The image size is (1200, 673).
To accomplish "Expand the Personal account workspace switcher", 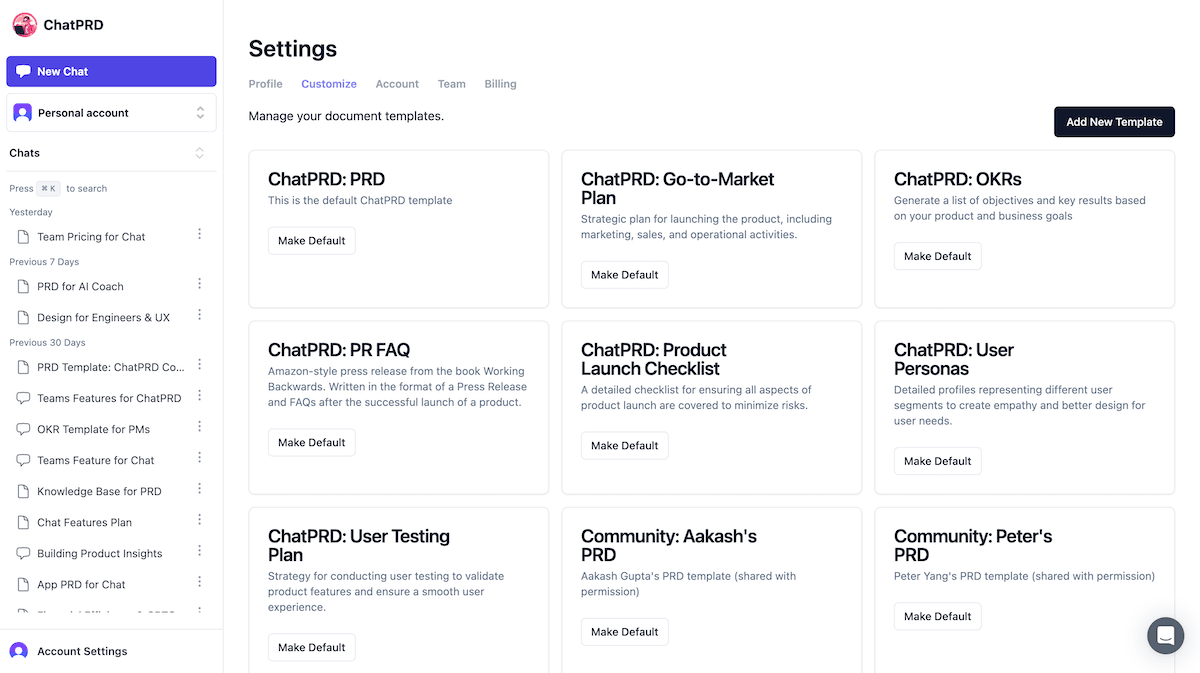I will [x=198, y=113].
